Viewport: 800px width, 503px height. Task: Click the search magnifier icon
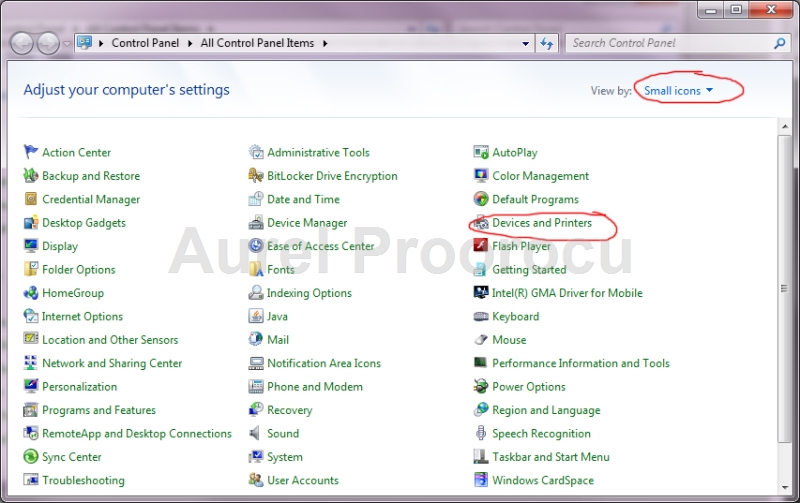(779, 43)
